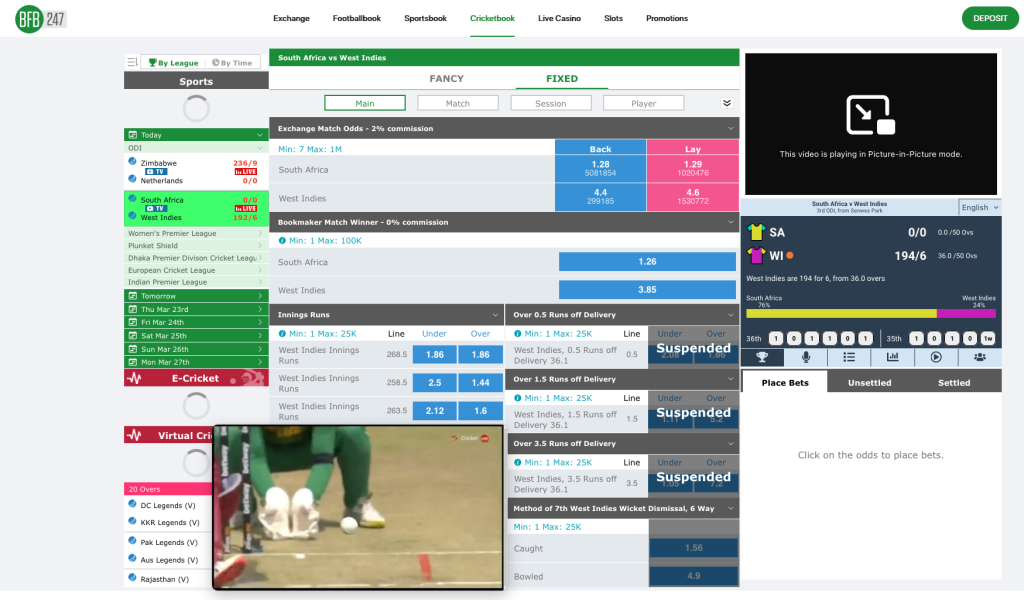Collapse Exchange Match Odds section
The height and width of the screenshot is (600, 1024).
(x=731, y=129)
